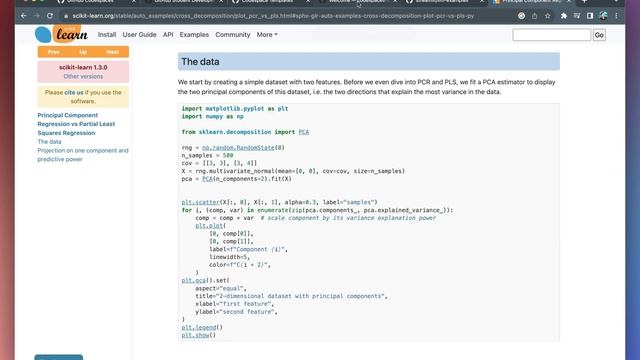Go Up one level in docs
Viewport: 640px width, 360px height.
coord(83,52)
